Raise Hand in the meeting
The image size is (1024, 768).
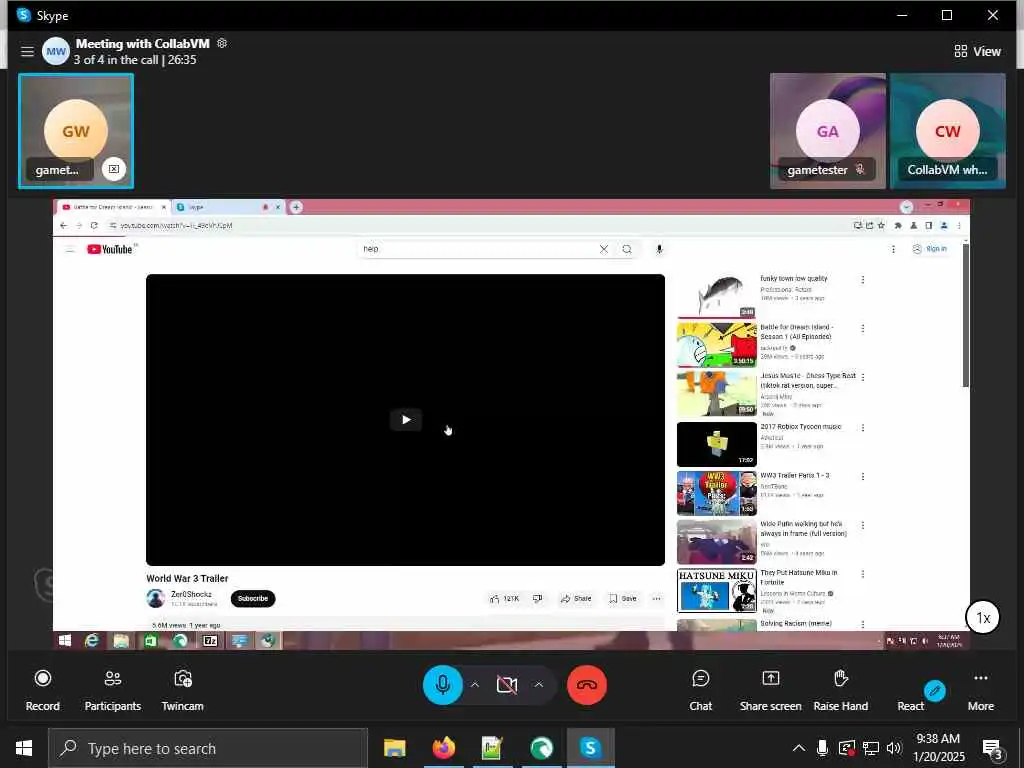(840, 690)
